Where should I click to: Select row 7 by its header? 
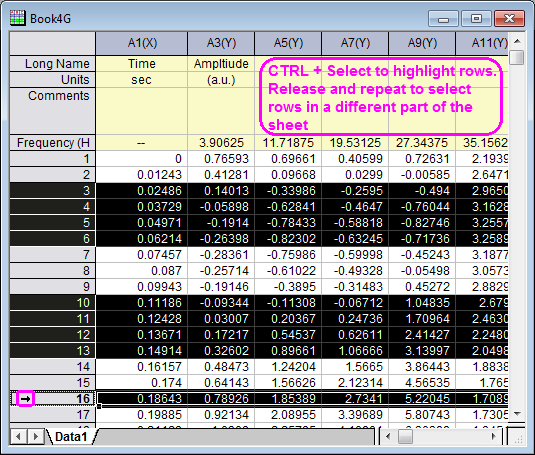[52, 254]
